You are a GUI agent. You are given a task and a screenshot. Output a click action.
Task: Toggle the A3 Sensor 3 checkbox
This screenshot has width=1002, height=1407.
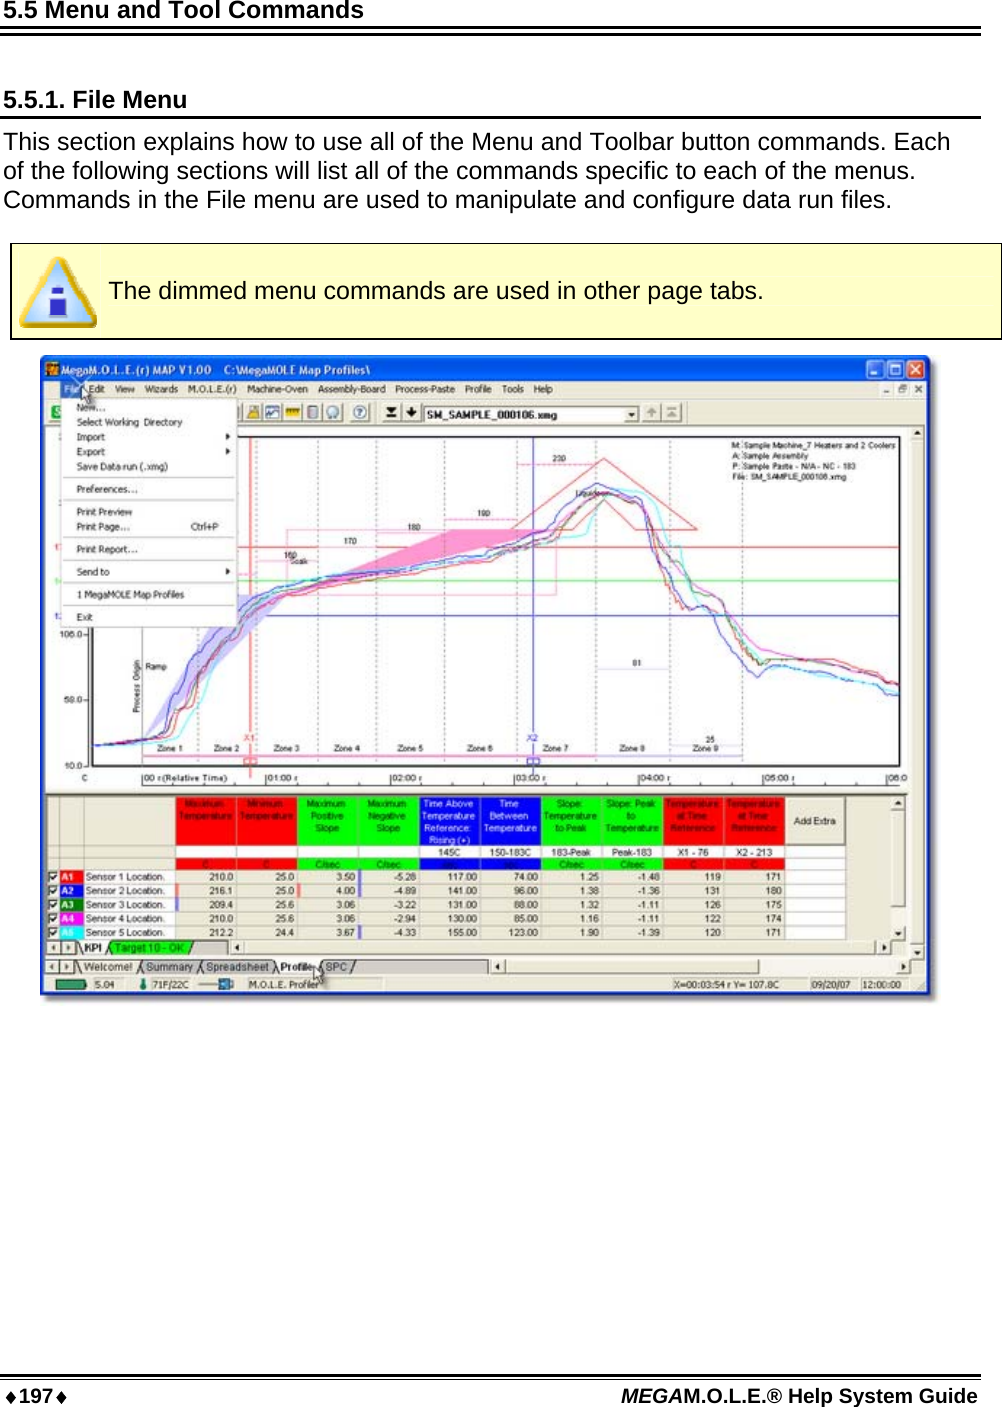53,905
